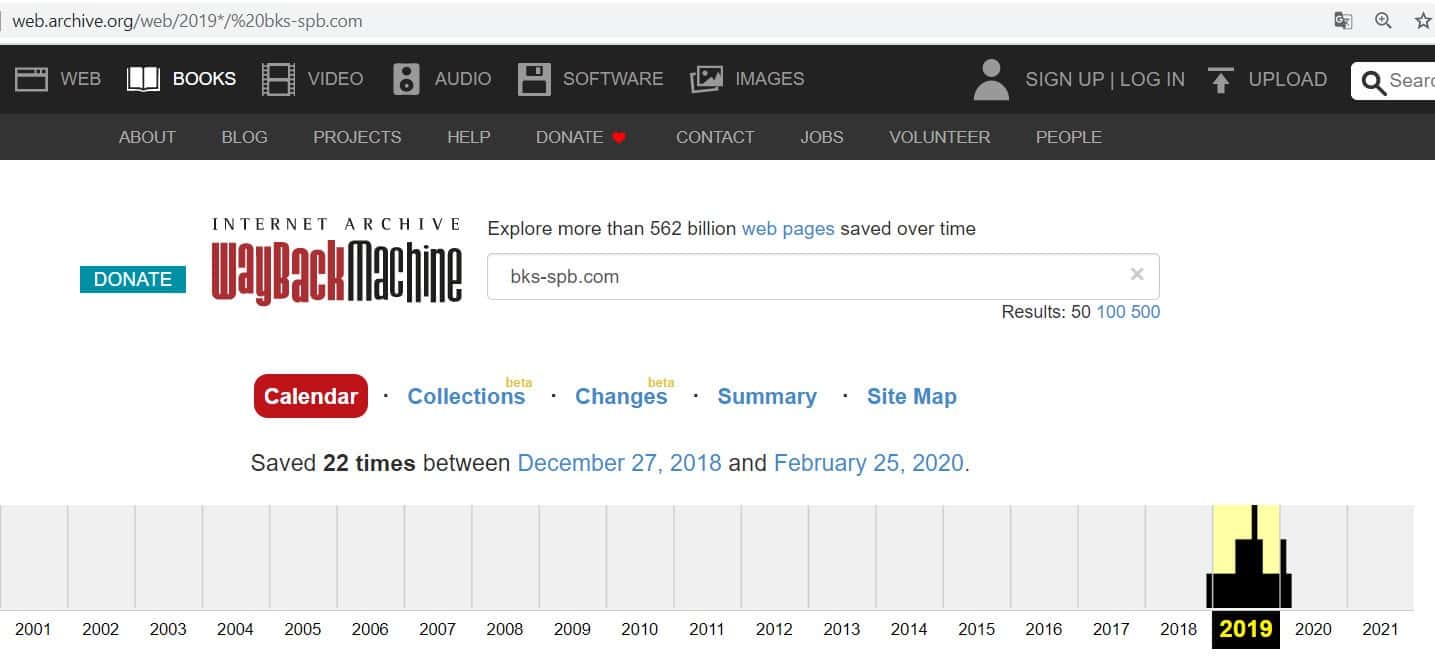Click the SOFTWARE label in top navigation
Screen dimensions: 1435x662
click(613, 79)
